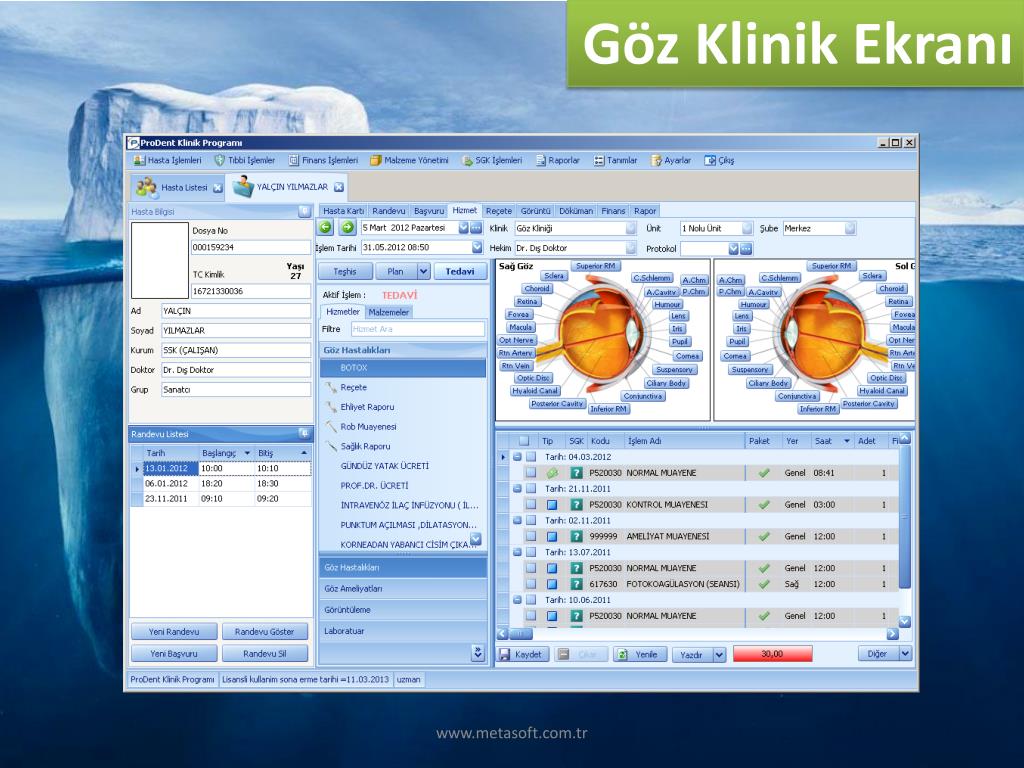Check the Tarih: 10.06.2011 group checkbox
The image size is (1024, 768).
pyautogui.click(x=531, y=600)
